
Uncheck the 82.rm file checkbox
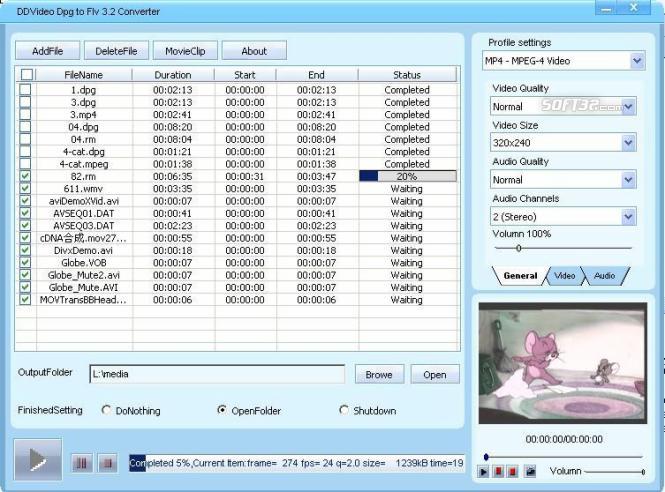(x=25, y=176)
